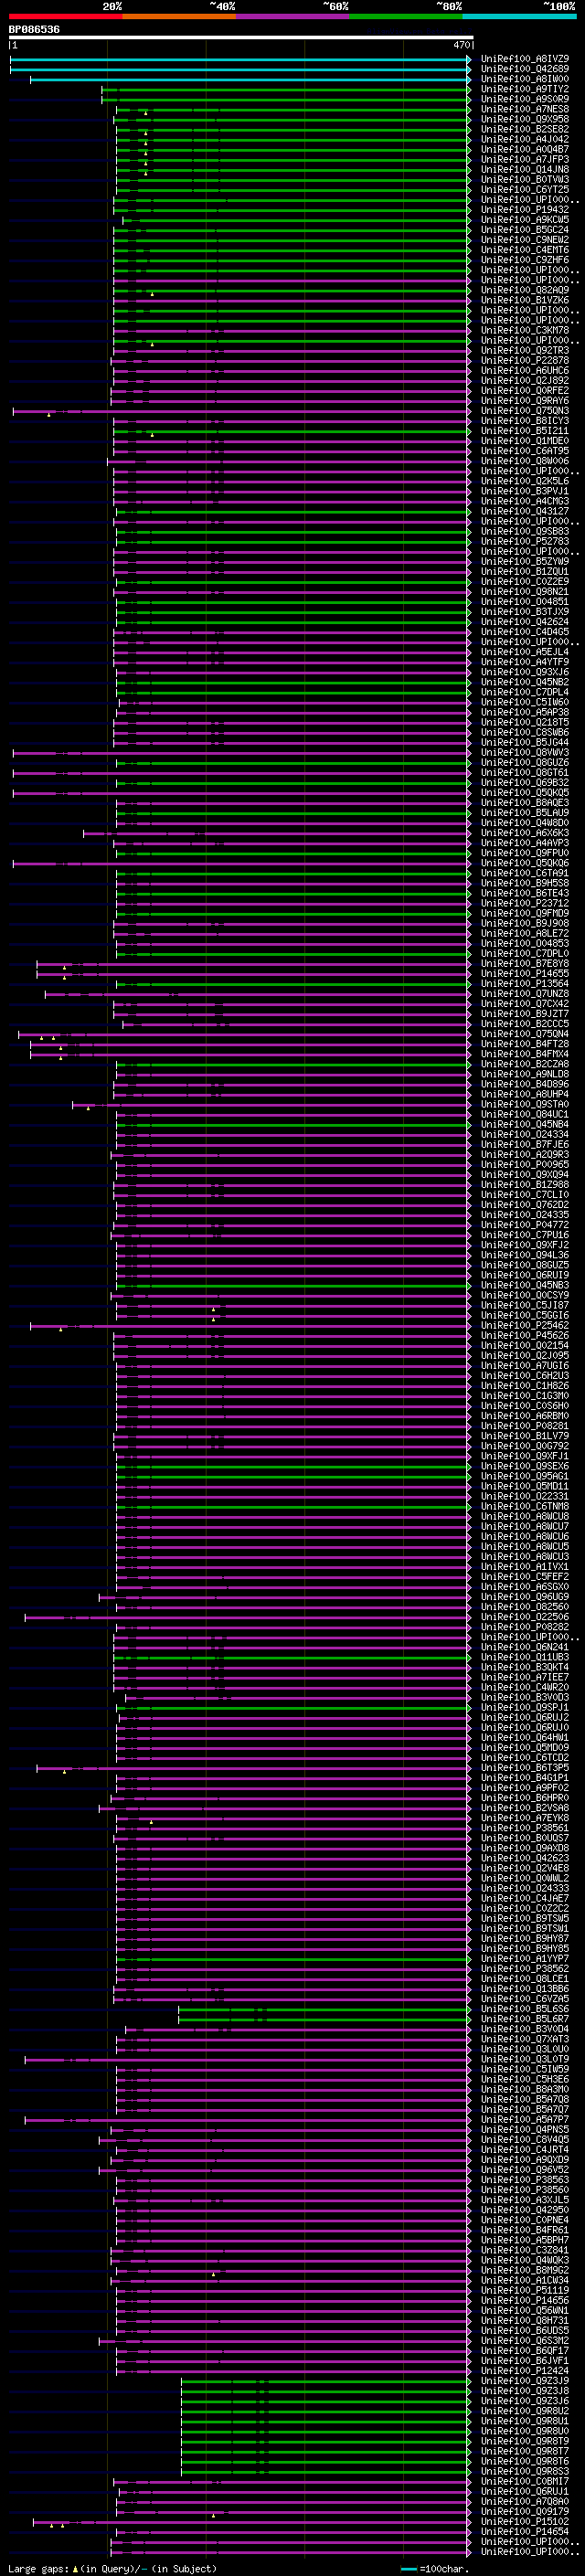Viewport: 585px width, 2576px height.
Task: Click the UniRef100_Q82AQ9 label
Action: (x=525, y=290)
